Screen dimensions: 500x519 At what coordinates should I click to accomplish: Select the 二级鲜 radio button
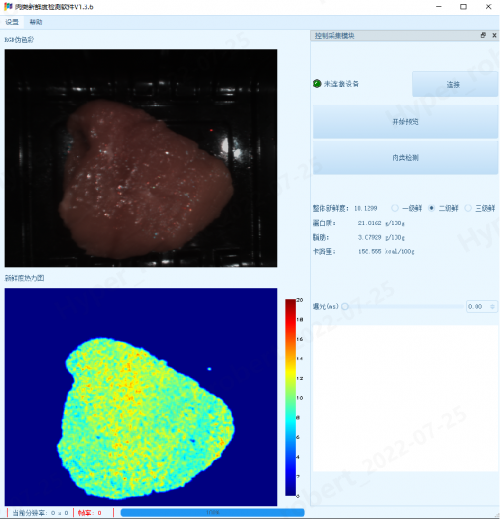coord(432,208)
